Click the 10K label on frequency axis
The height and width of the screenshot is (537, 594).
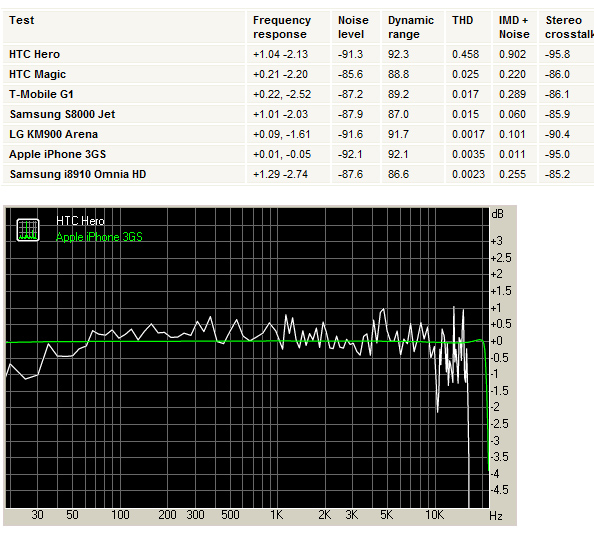point(434,515)
